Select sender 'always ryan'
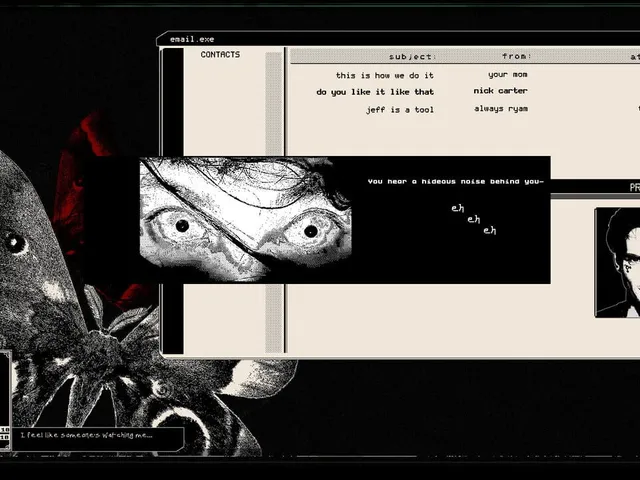This screenshot has height=480, width=640. pos(501,109)
